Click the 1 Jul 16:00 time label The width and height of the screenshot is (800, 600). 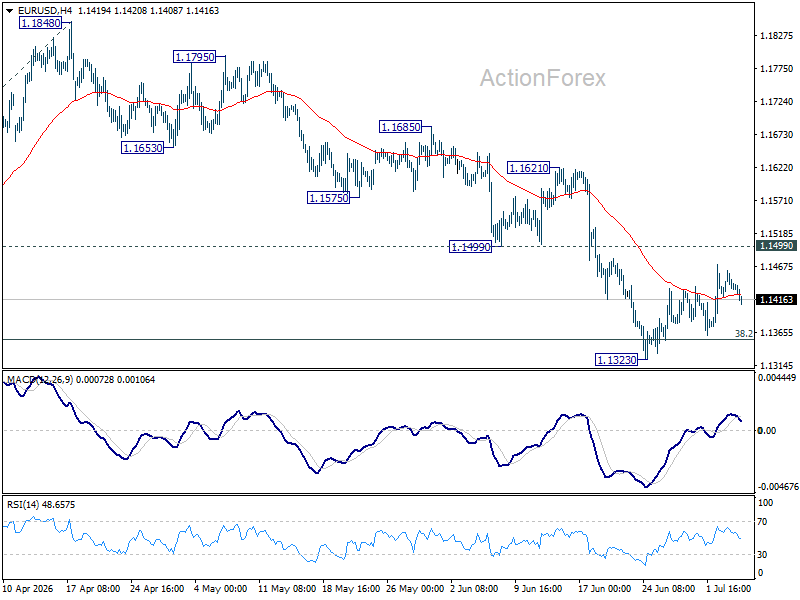(x=729, y=589)
